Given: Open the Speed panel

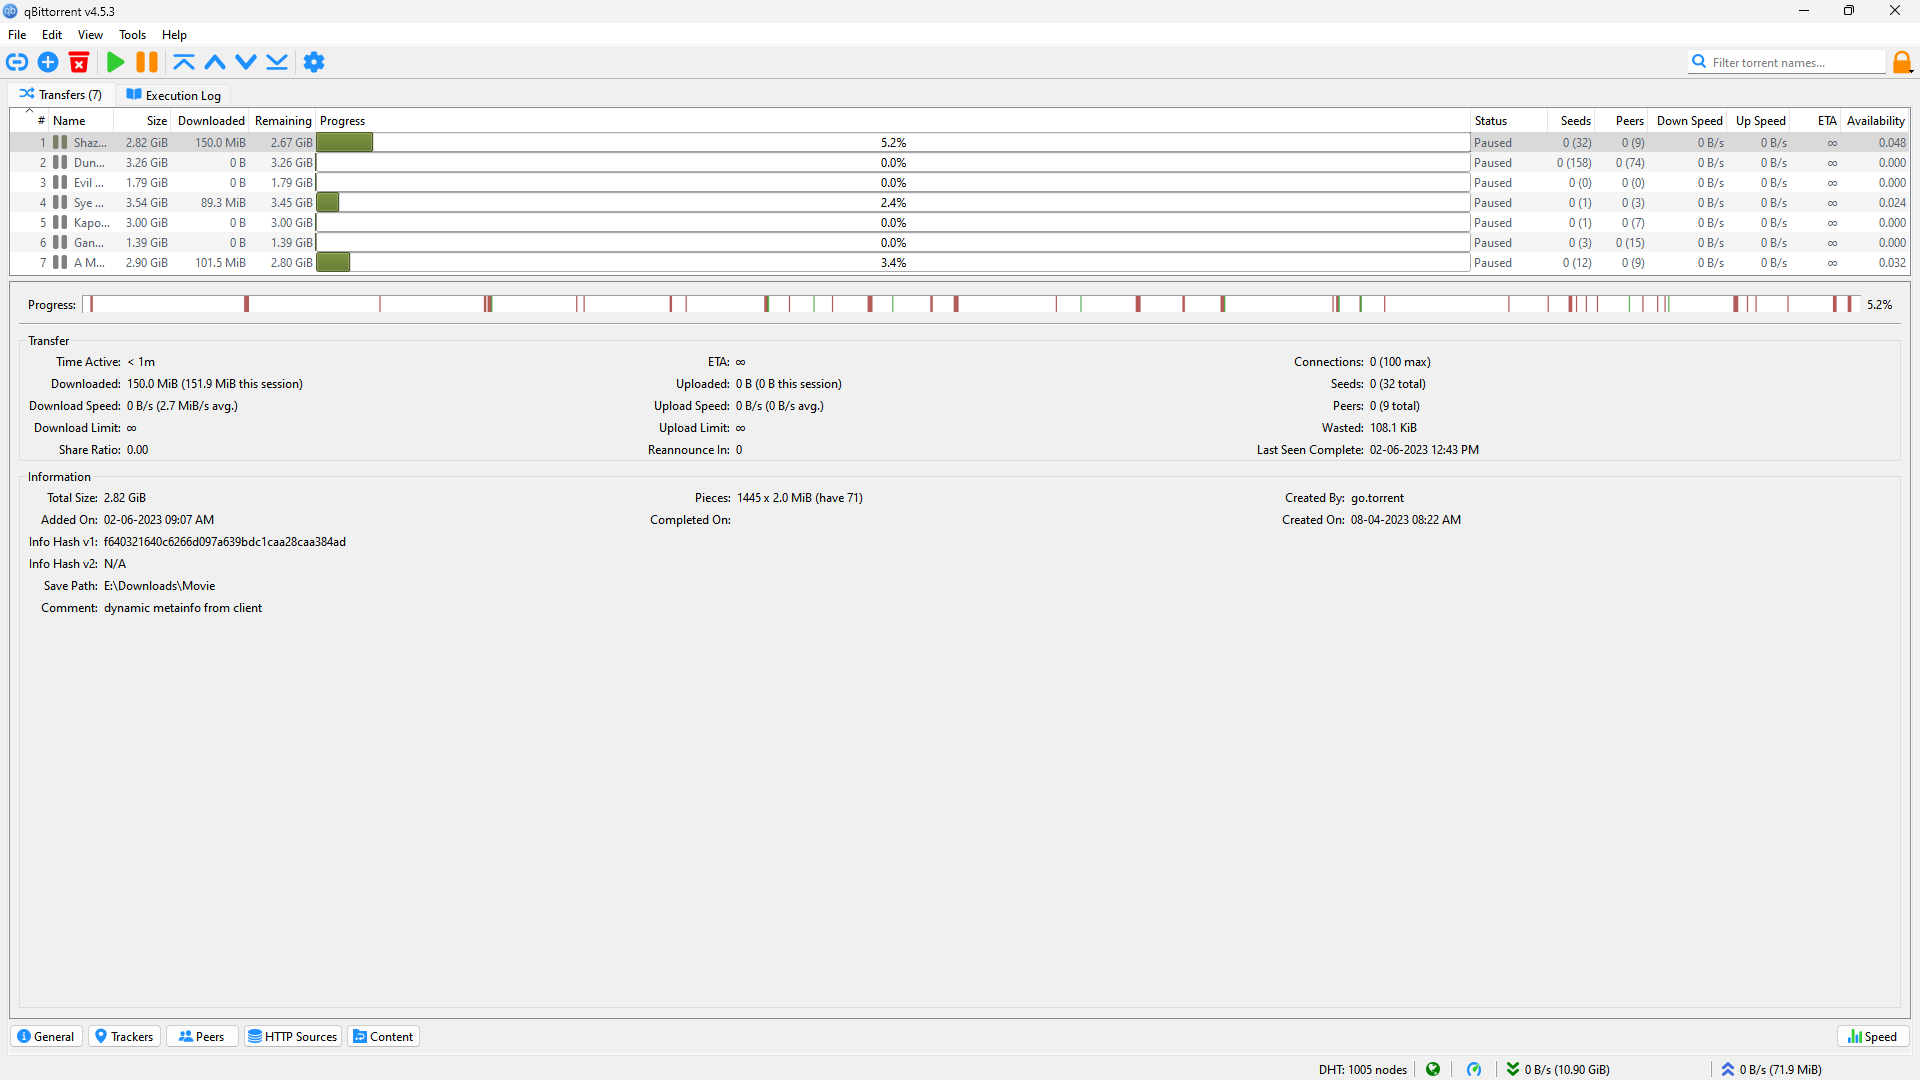Looking at the screenshot, I should coord(1871,1036).
